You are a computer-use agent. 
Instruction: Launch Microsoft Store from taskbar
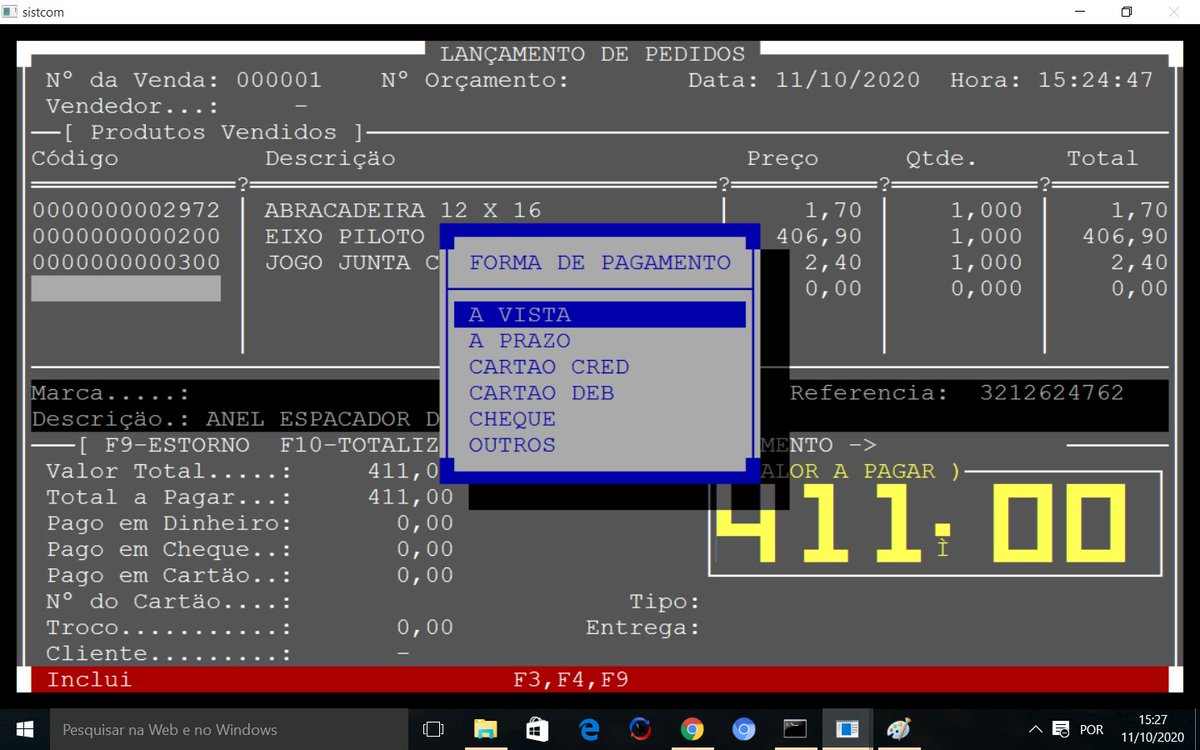[537, 729]
